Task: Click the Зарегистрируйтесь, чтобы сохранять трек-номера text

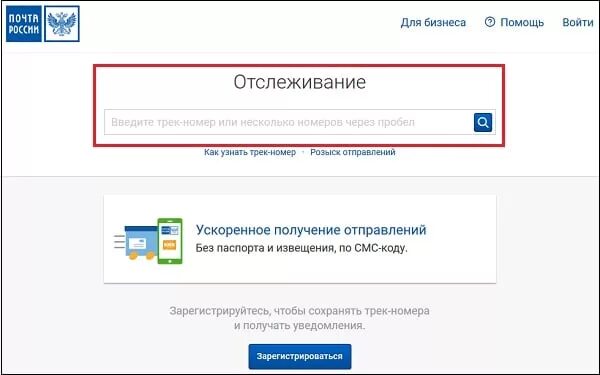Action: (x=299, y=311)
